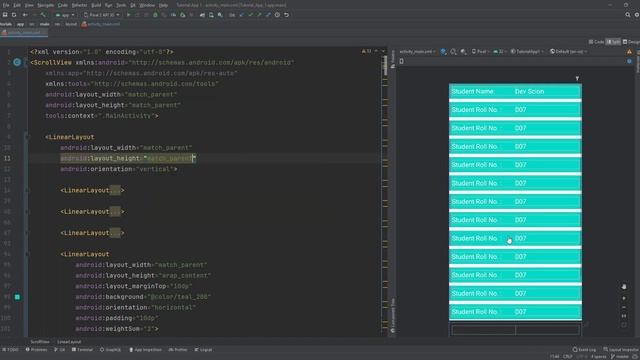Click the Profile app icon in toolbar
The image size is (640, 360).
click(x=173, y=15)
